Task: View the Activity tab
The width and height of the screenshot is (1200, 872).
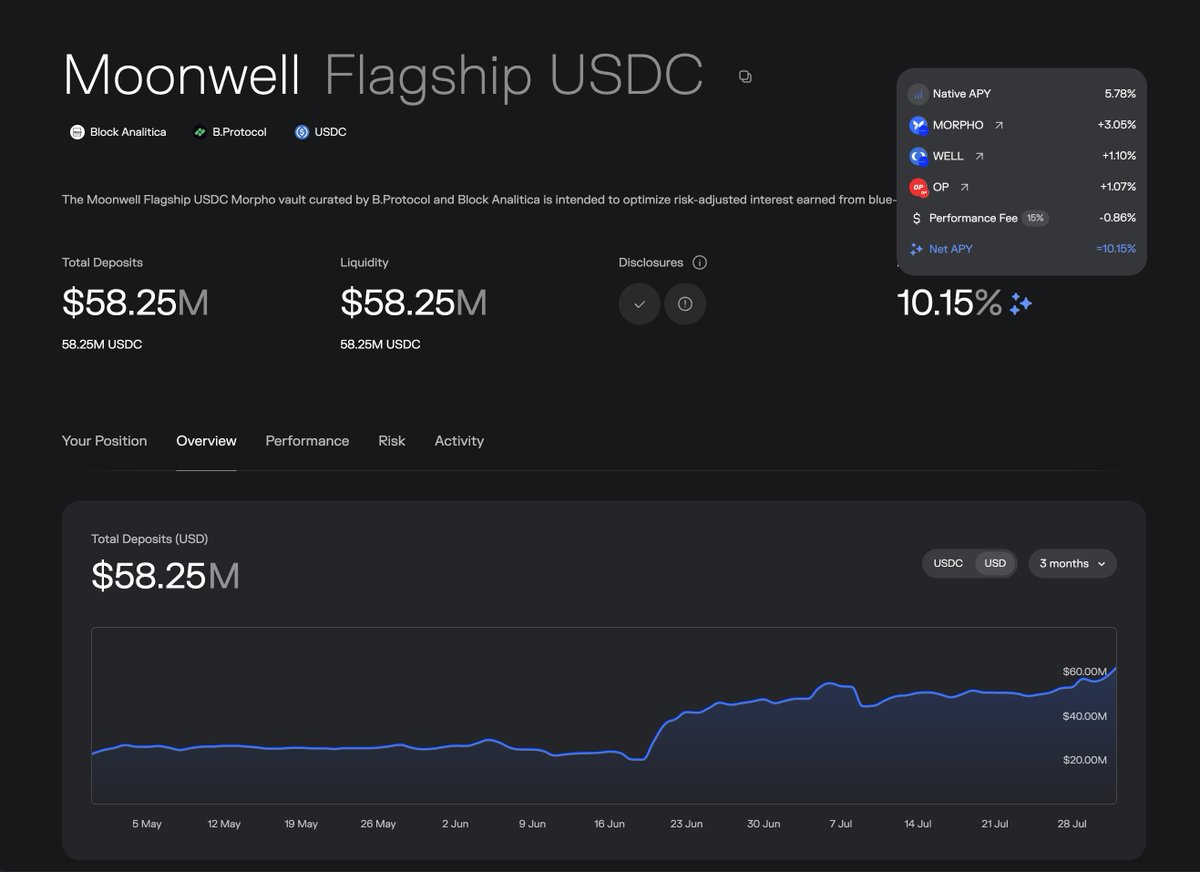Action: pyautogui.click(x=459, y=441)
